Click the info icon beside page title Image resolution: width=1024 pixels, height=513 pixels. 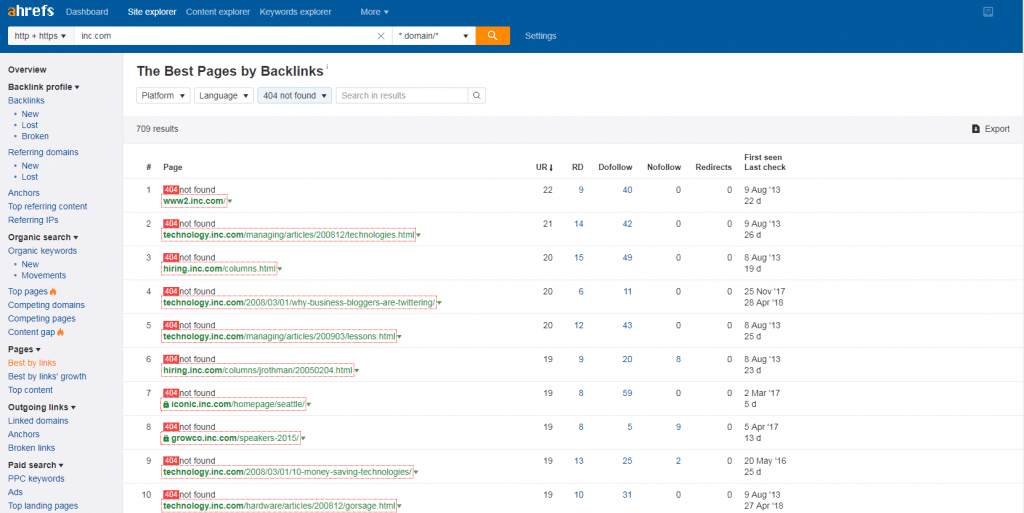tap(327, 67)
